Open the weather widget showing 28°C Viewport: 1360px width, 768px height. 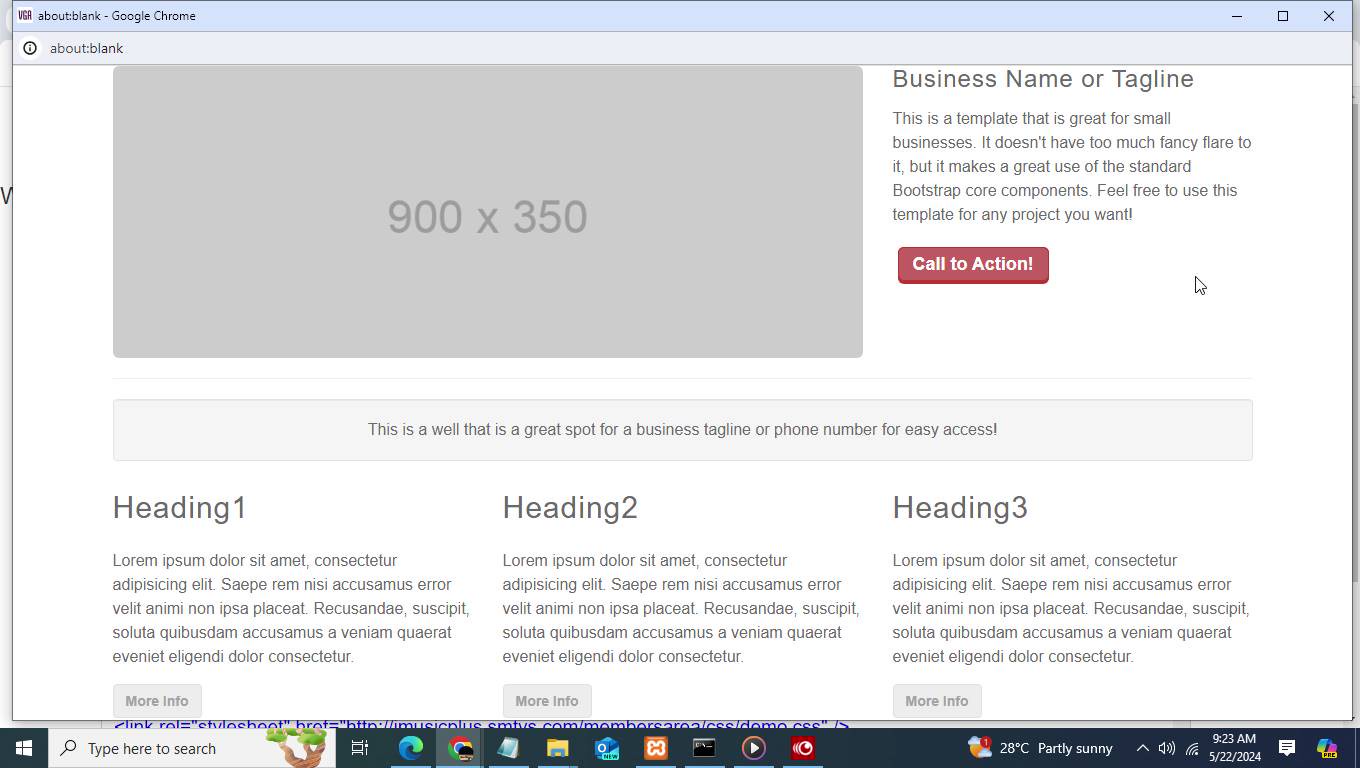pyautogui.click(x=1040, y=748)
